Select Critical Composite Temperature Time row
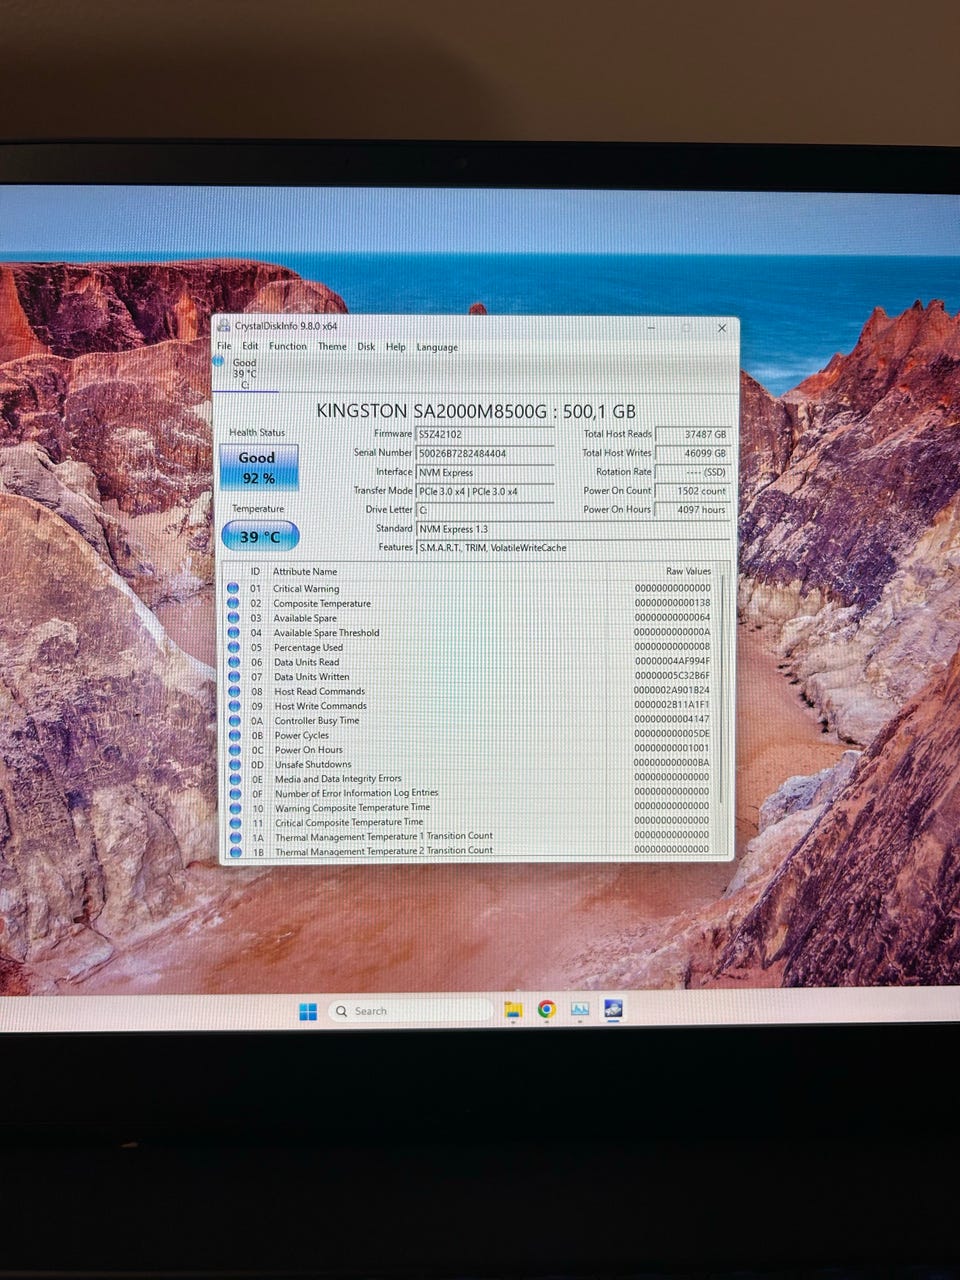Screen dimensions: 960x1280 pyautogui.click(x=470, y=822)
